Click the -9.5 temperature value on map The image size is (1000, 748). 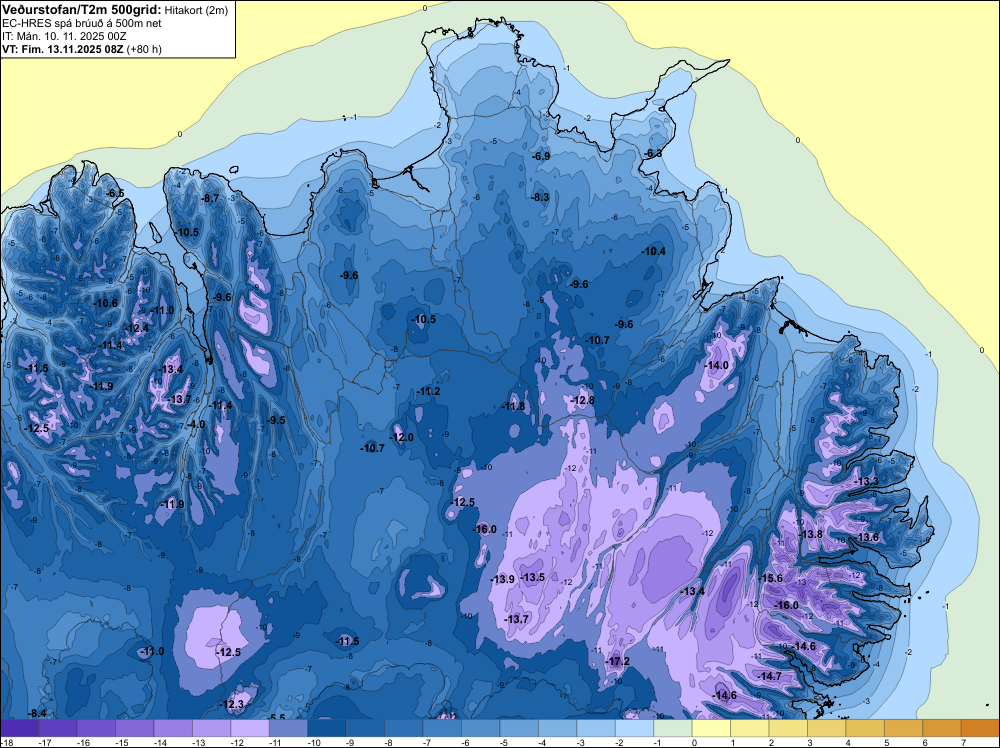pos(276,420)
